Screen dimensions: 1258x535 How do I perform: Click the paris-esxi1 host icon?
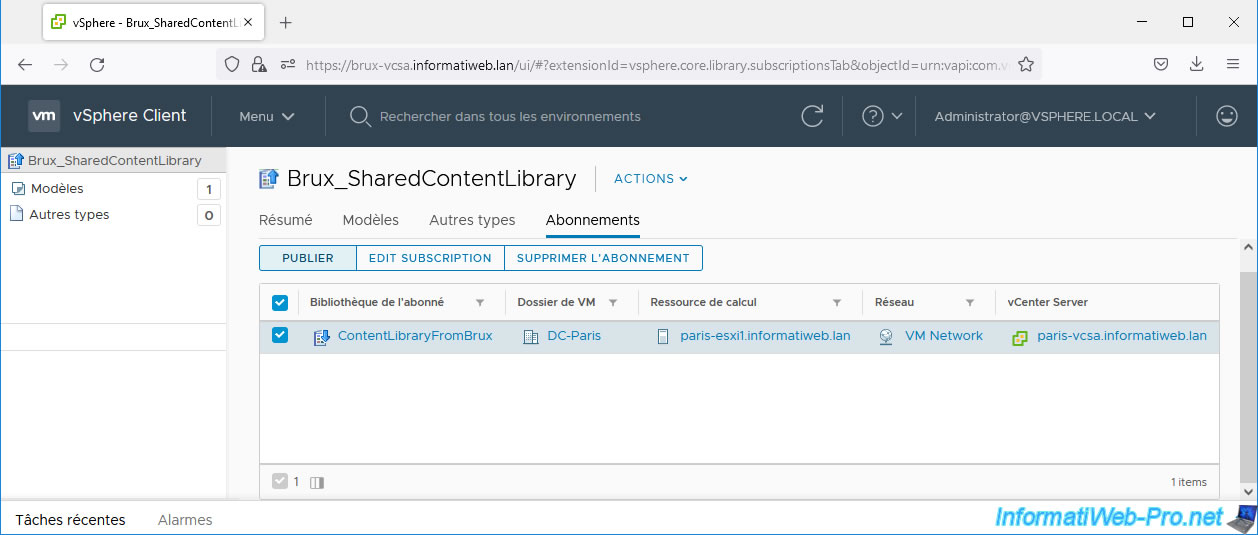(662, 337)
